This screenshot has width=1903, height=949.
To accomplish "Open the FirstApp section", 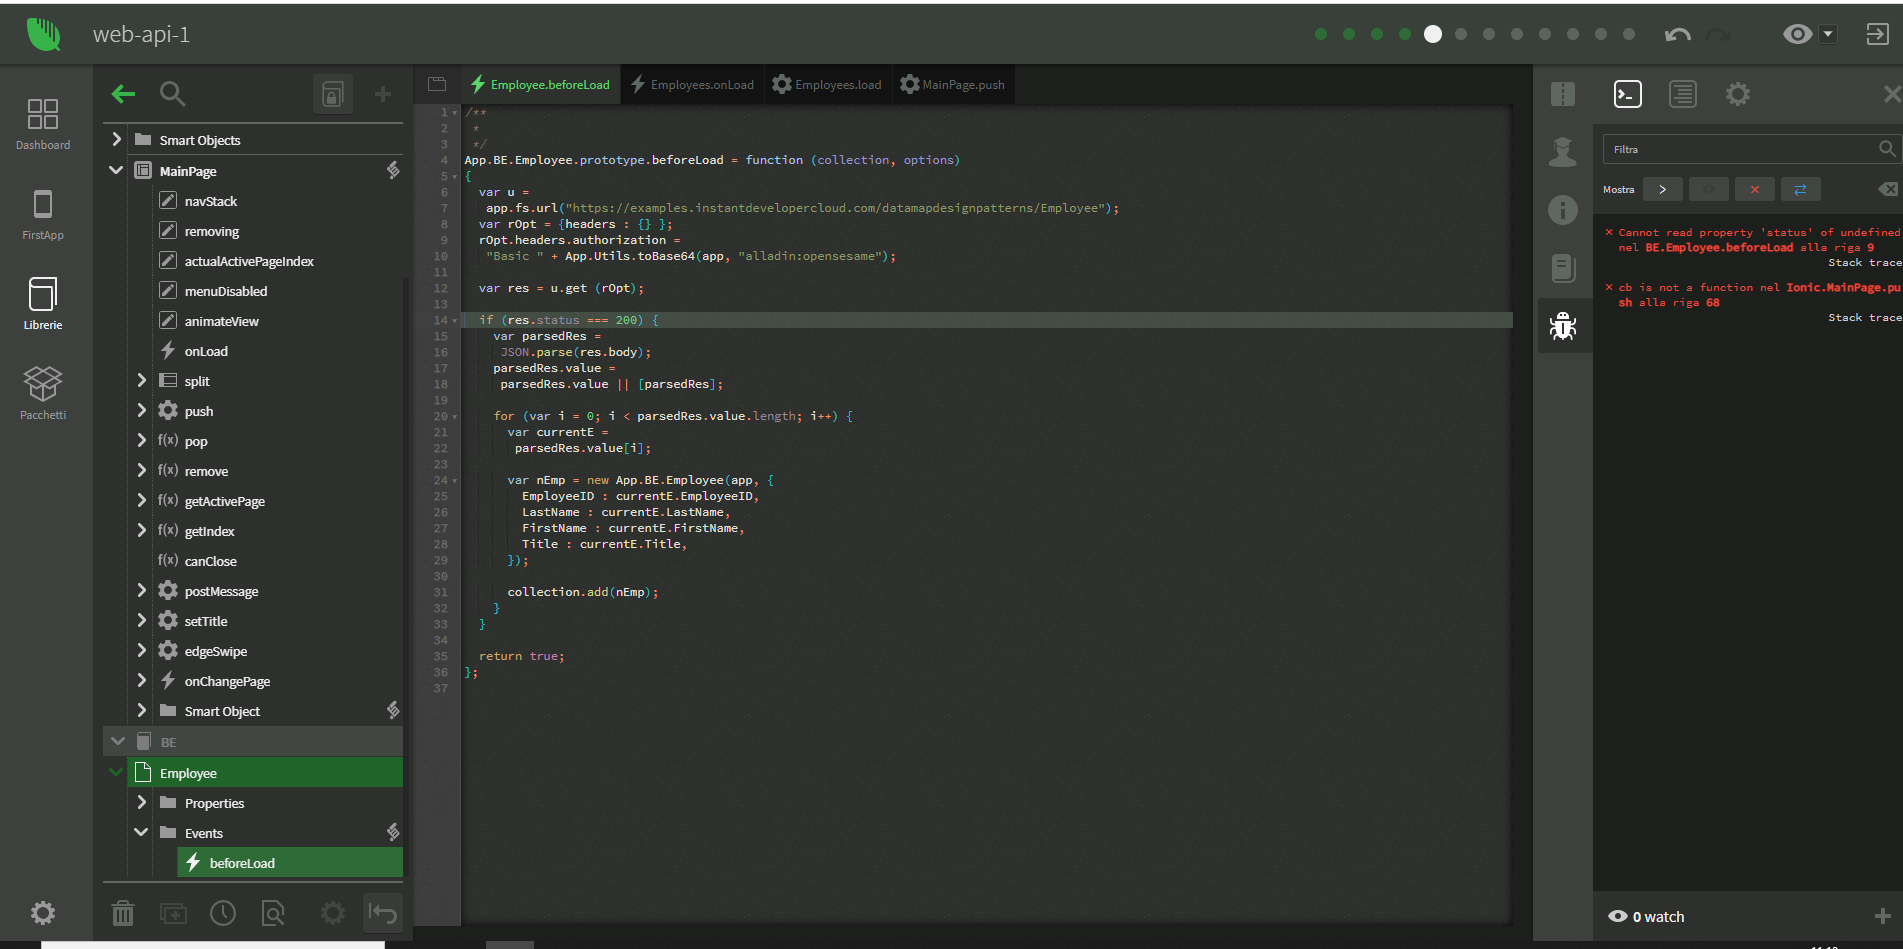I will click(43, 214).
